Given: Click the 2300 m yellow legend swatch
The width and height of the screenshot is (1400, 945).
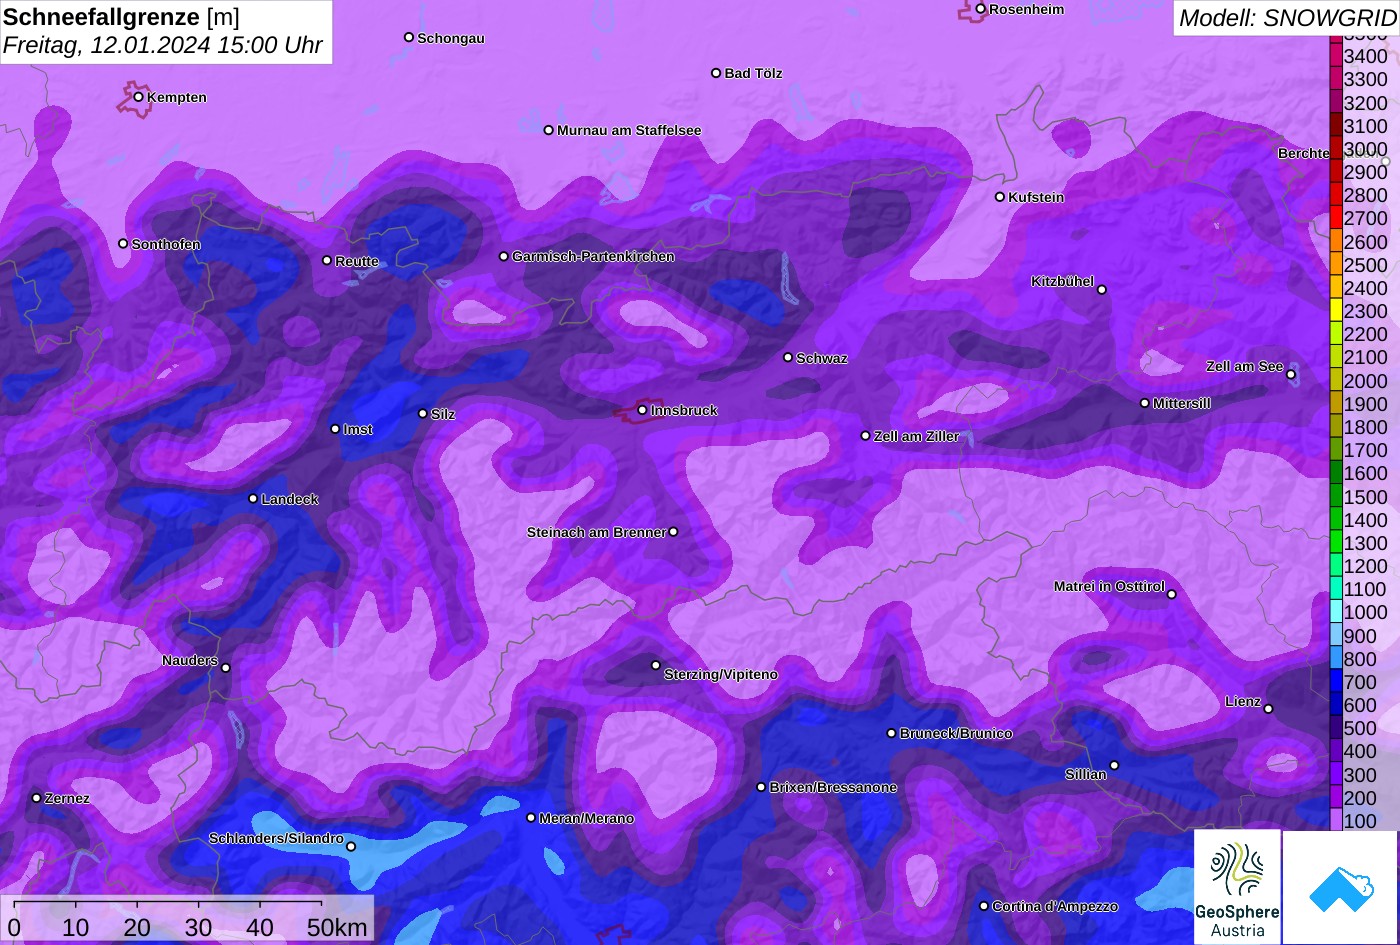Looking at the screenshot, I should tap(1335, 310).
